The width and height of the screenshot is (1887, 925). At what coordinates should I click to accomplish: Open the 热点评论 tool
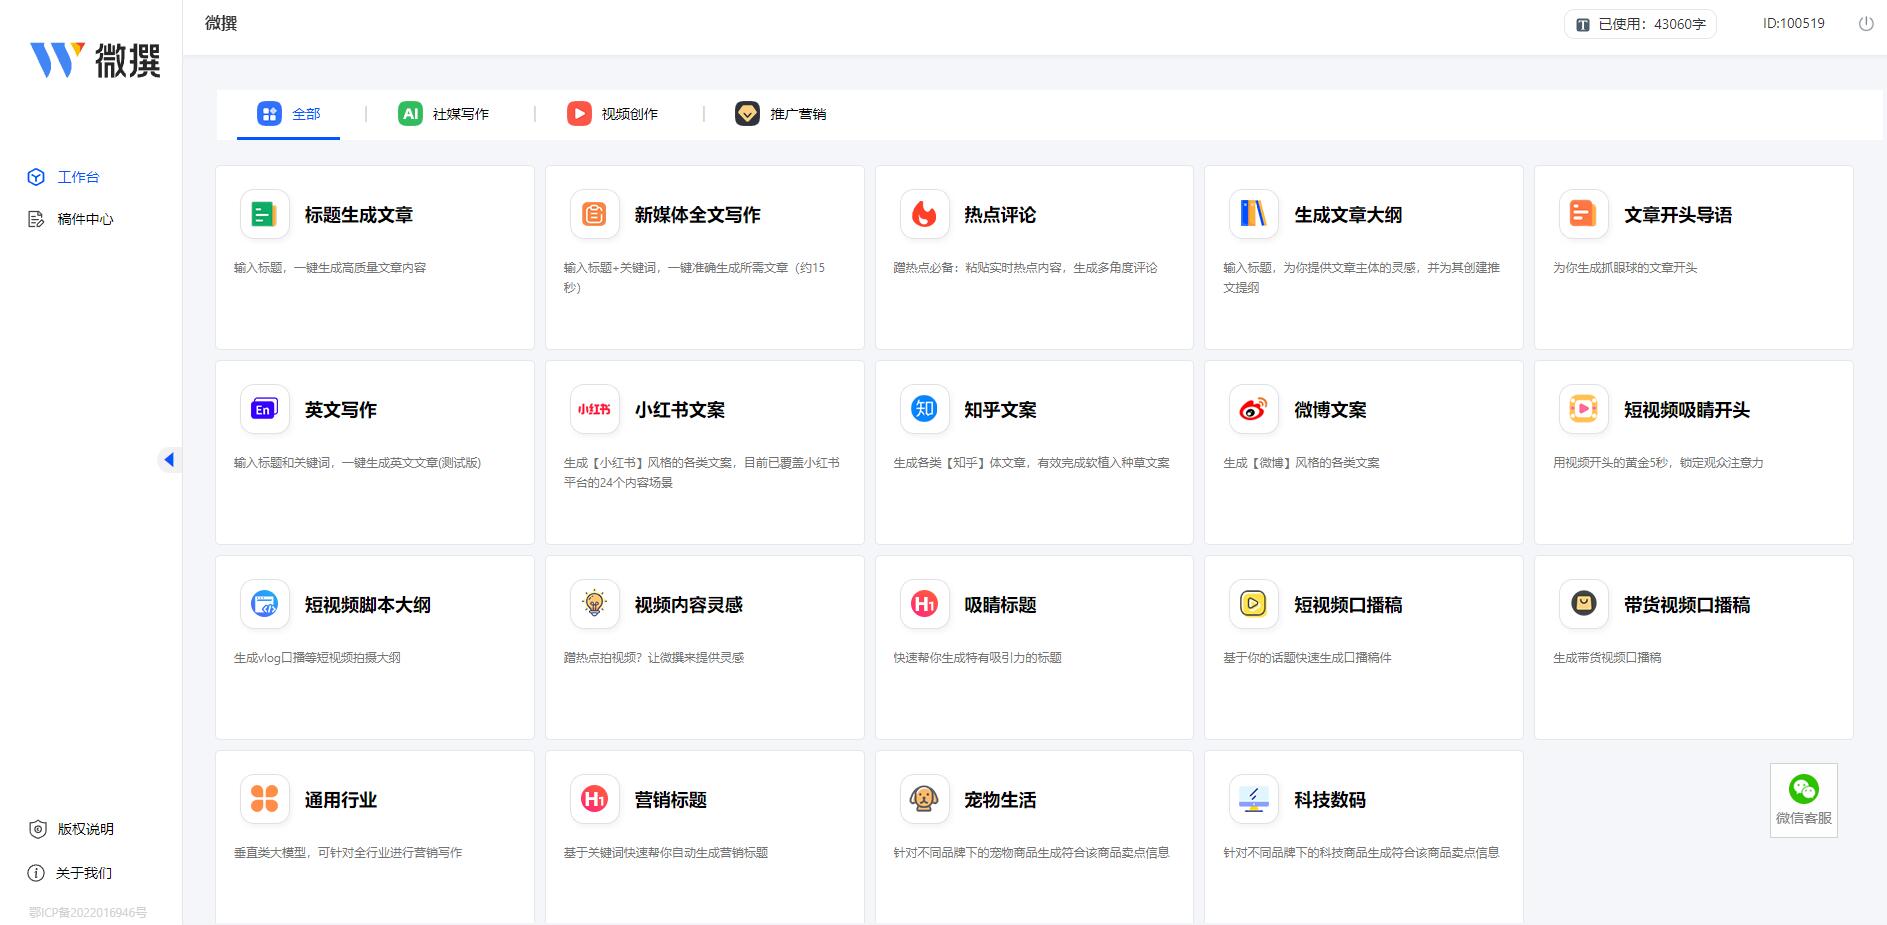(924, 213)
